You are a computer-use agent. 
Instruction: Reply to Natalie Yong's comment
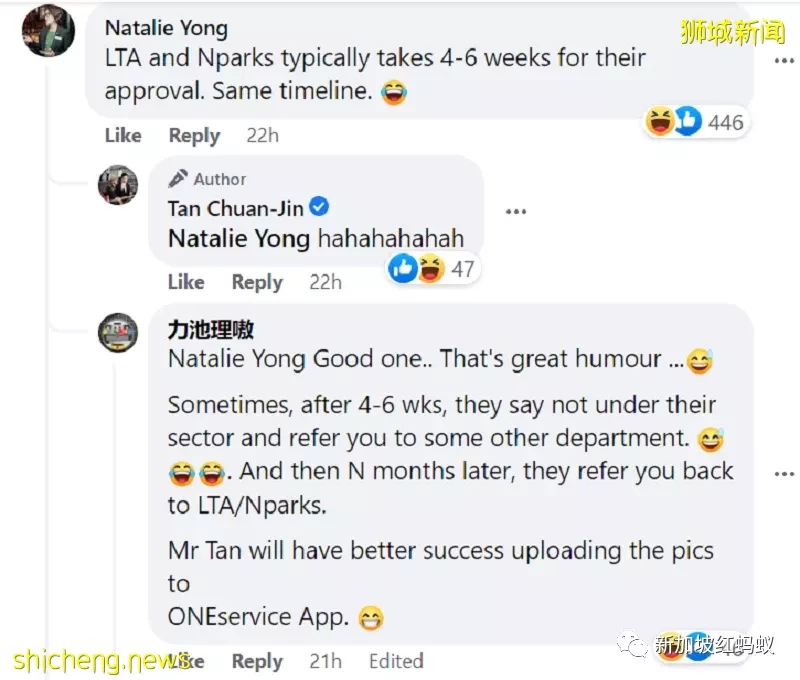(x=194, y=136)
